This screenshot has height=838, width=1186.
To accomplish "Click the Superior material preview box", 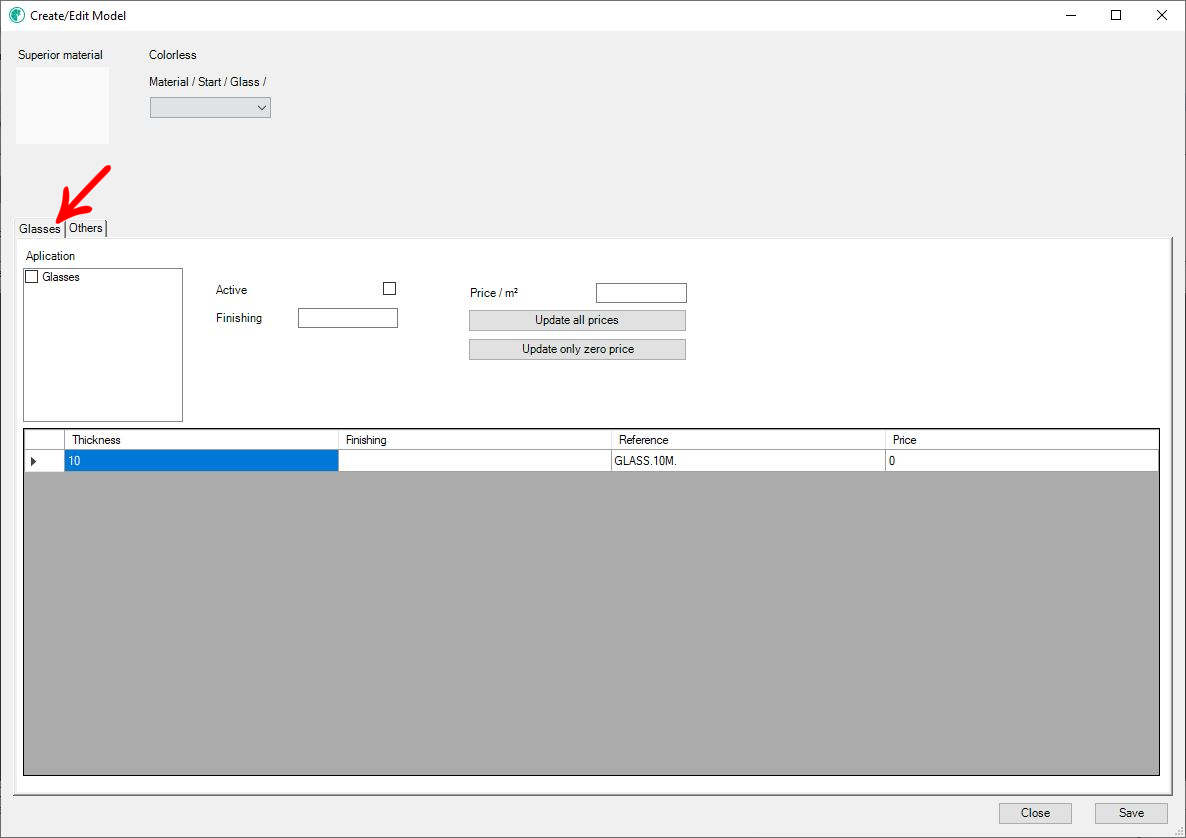I will [63, 106].
